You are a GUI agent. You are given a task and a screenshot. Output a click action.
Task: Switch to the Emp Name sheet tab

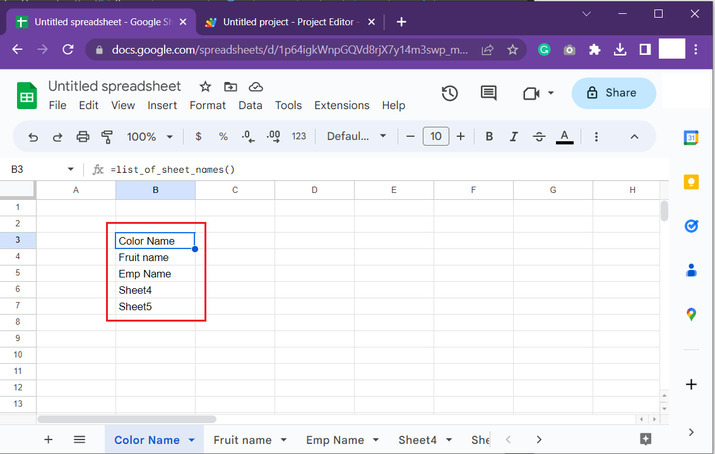tap(335, 440)
